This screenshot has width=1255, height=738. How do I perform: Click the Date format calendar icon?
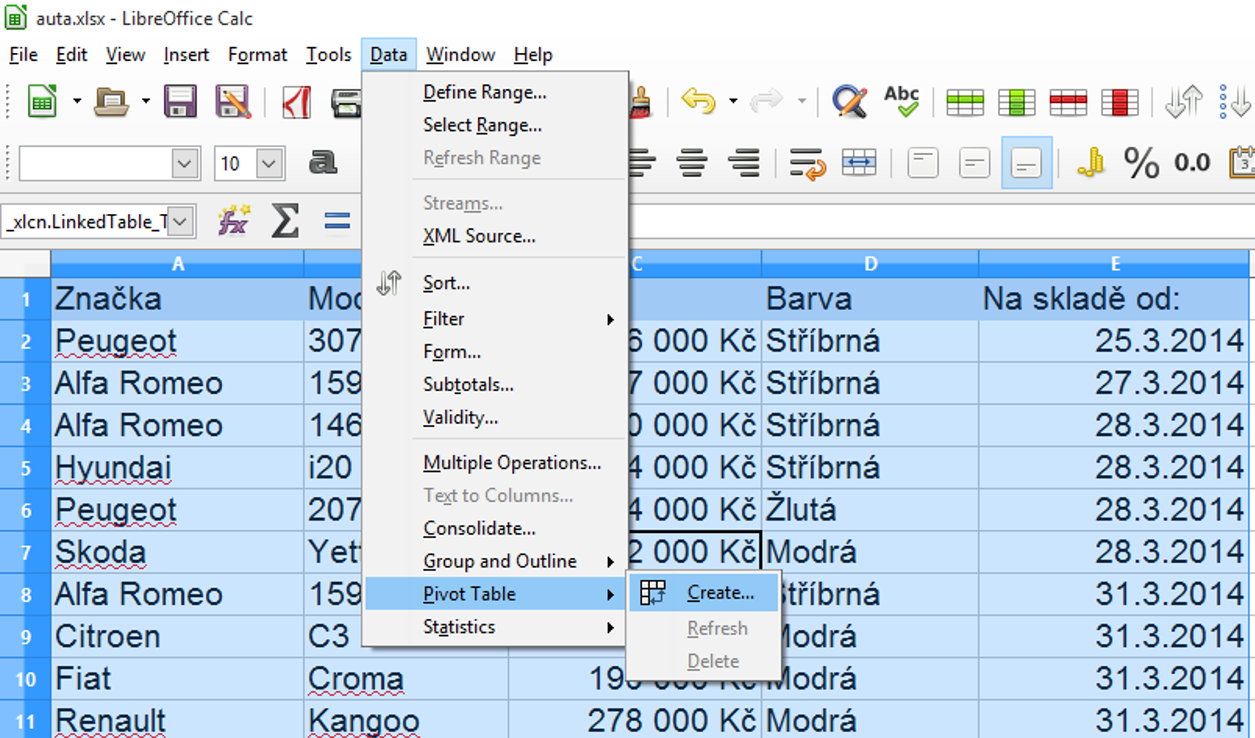pyautogui.click(x=1242, y=163)
